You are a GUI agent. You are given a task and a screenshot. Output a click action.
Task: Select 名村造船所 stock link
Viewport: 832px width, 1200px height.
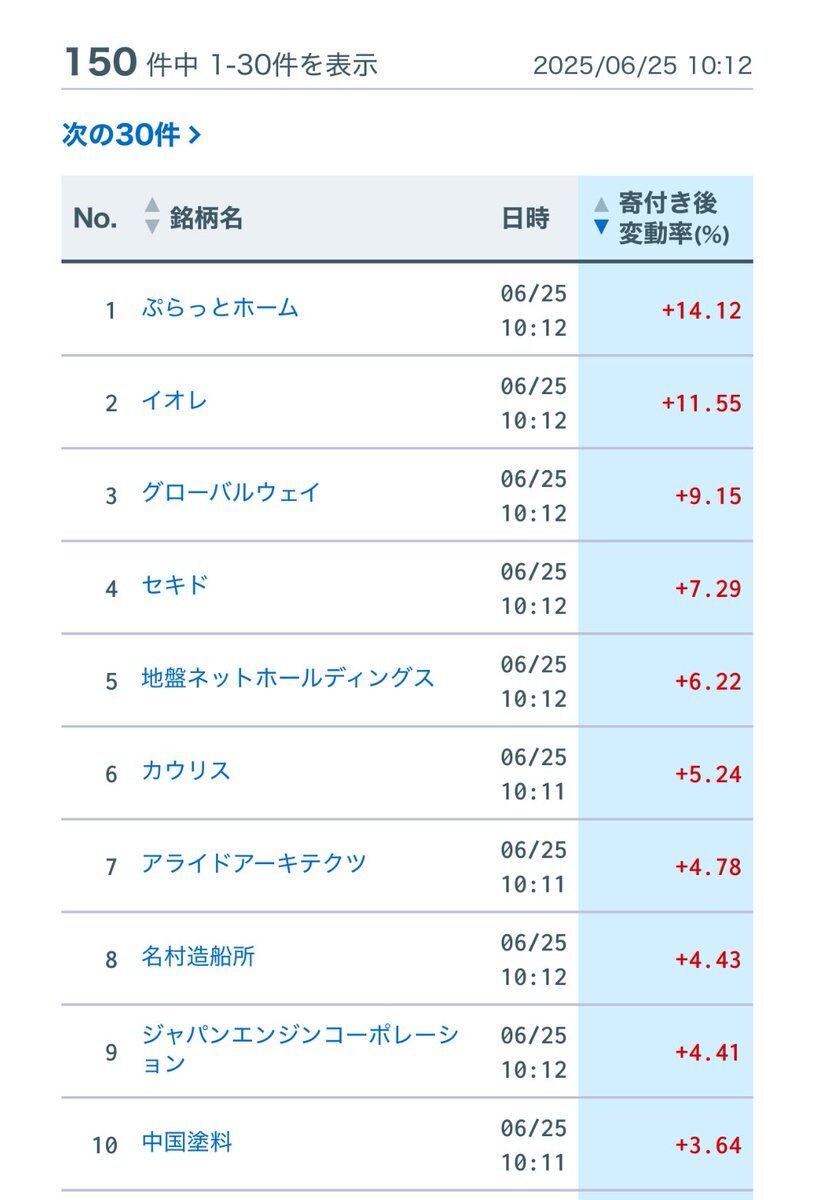click(x=198, y=957)
